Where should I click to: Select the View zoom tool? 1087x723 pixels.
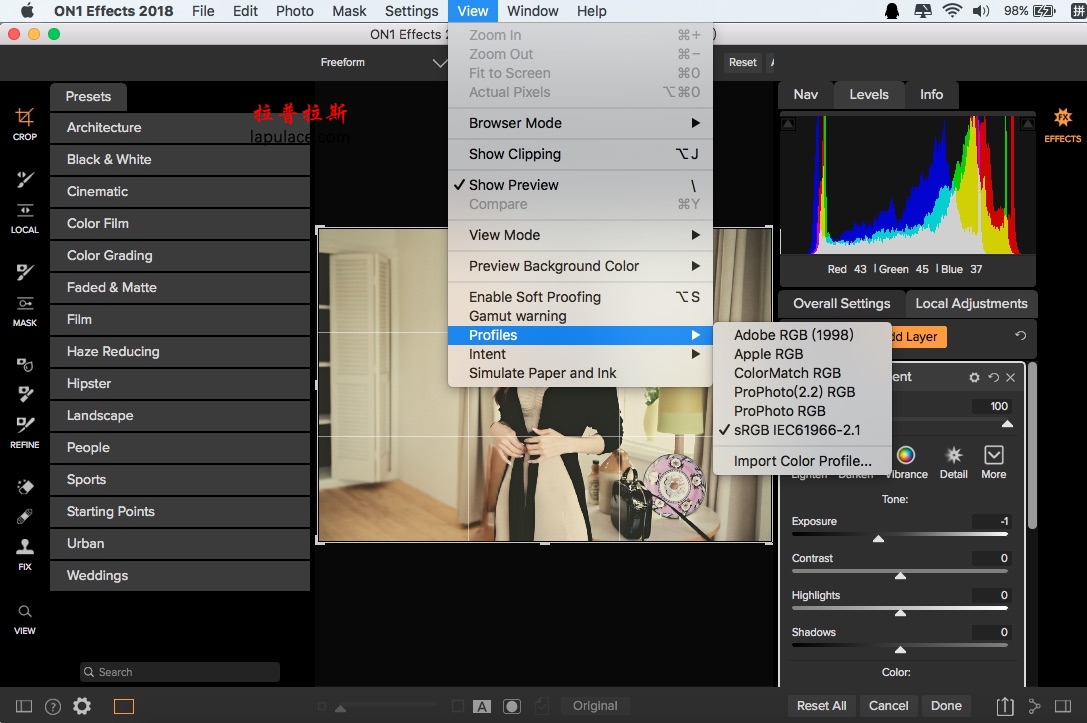pos(24,619)
